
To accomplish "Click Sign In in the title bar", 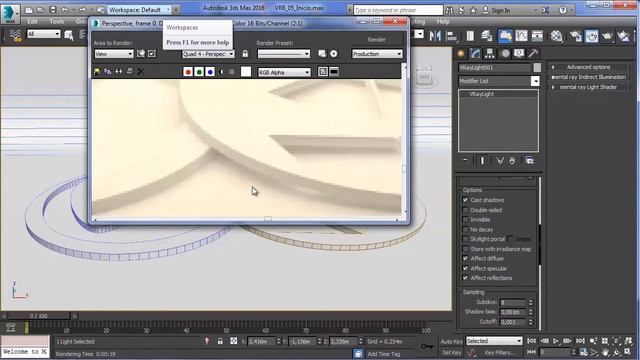I will tap(500, 10).
